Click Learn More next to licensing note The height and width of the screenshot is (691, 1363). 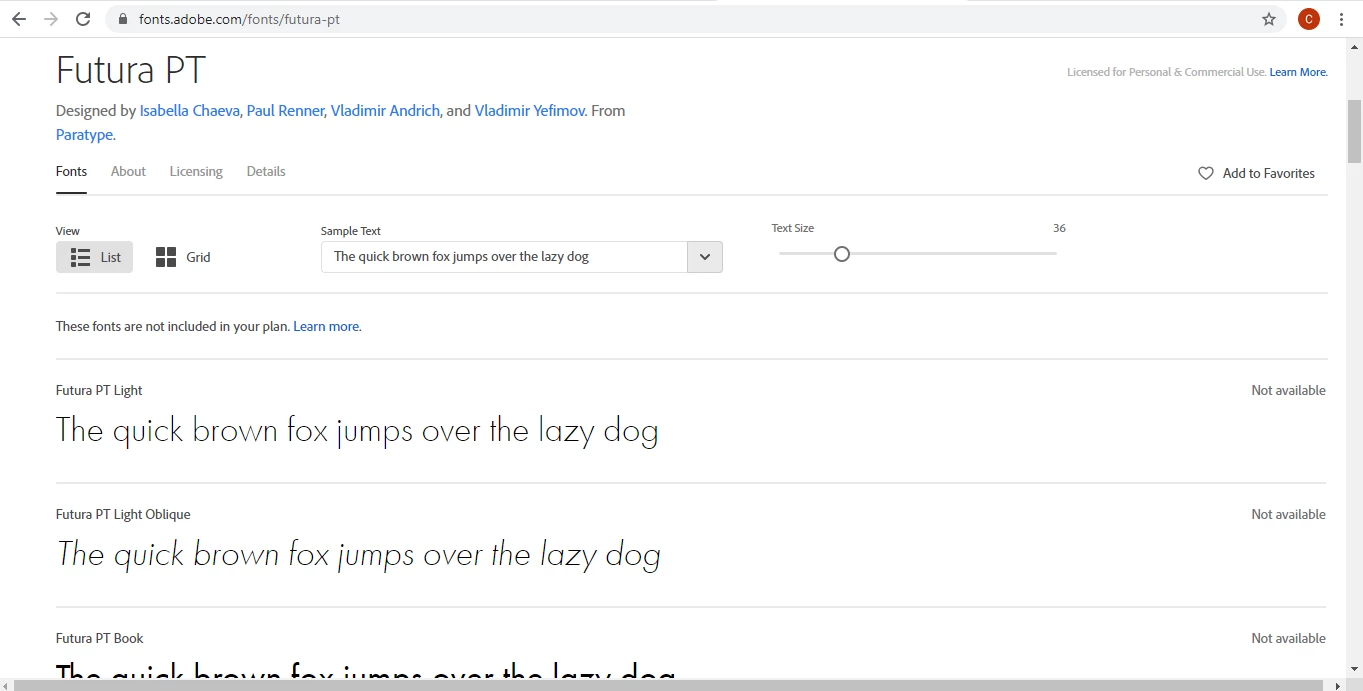pos(1298,72)
